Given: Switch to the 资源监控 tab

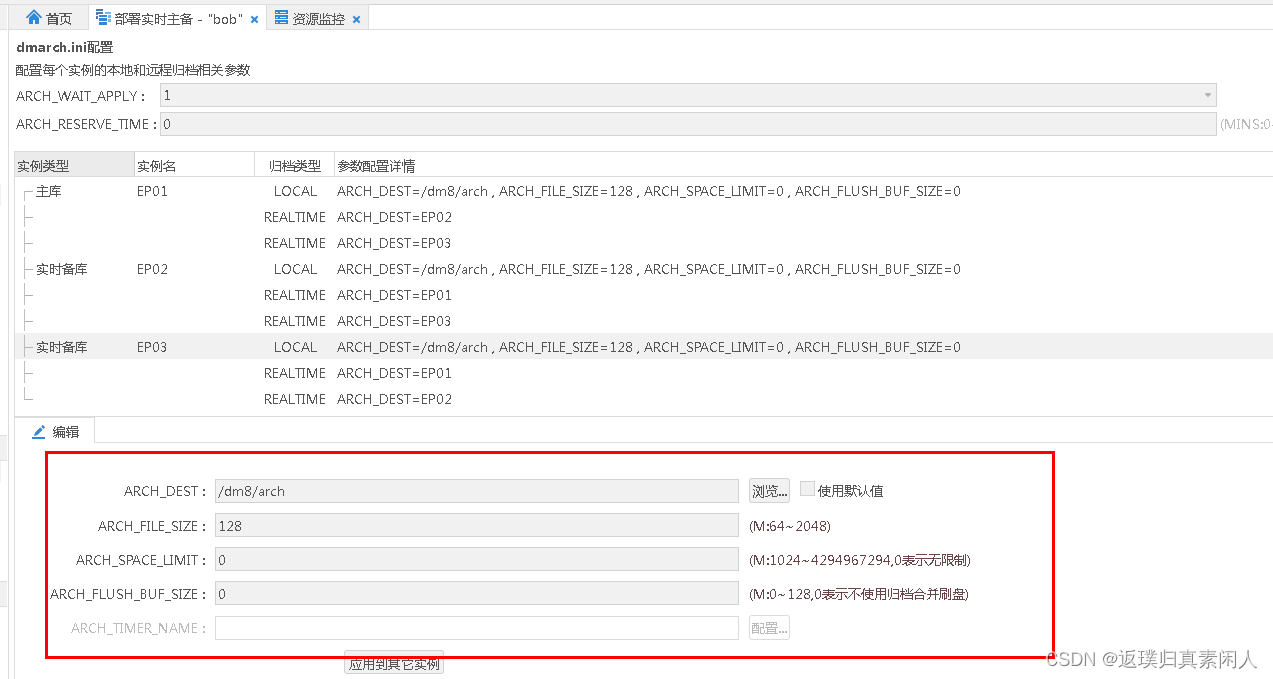Looking at the screenshot, I should 317,18.
